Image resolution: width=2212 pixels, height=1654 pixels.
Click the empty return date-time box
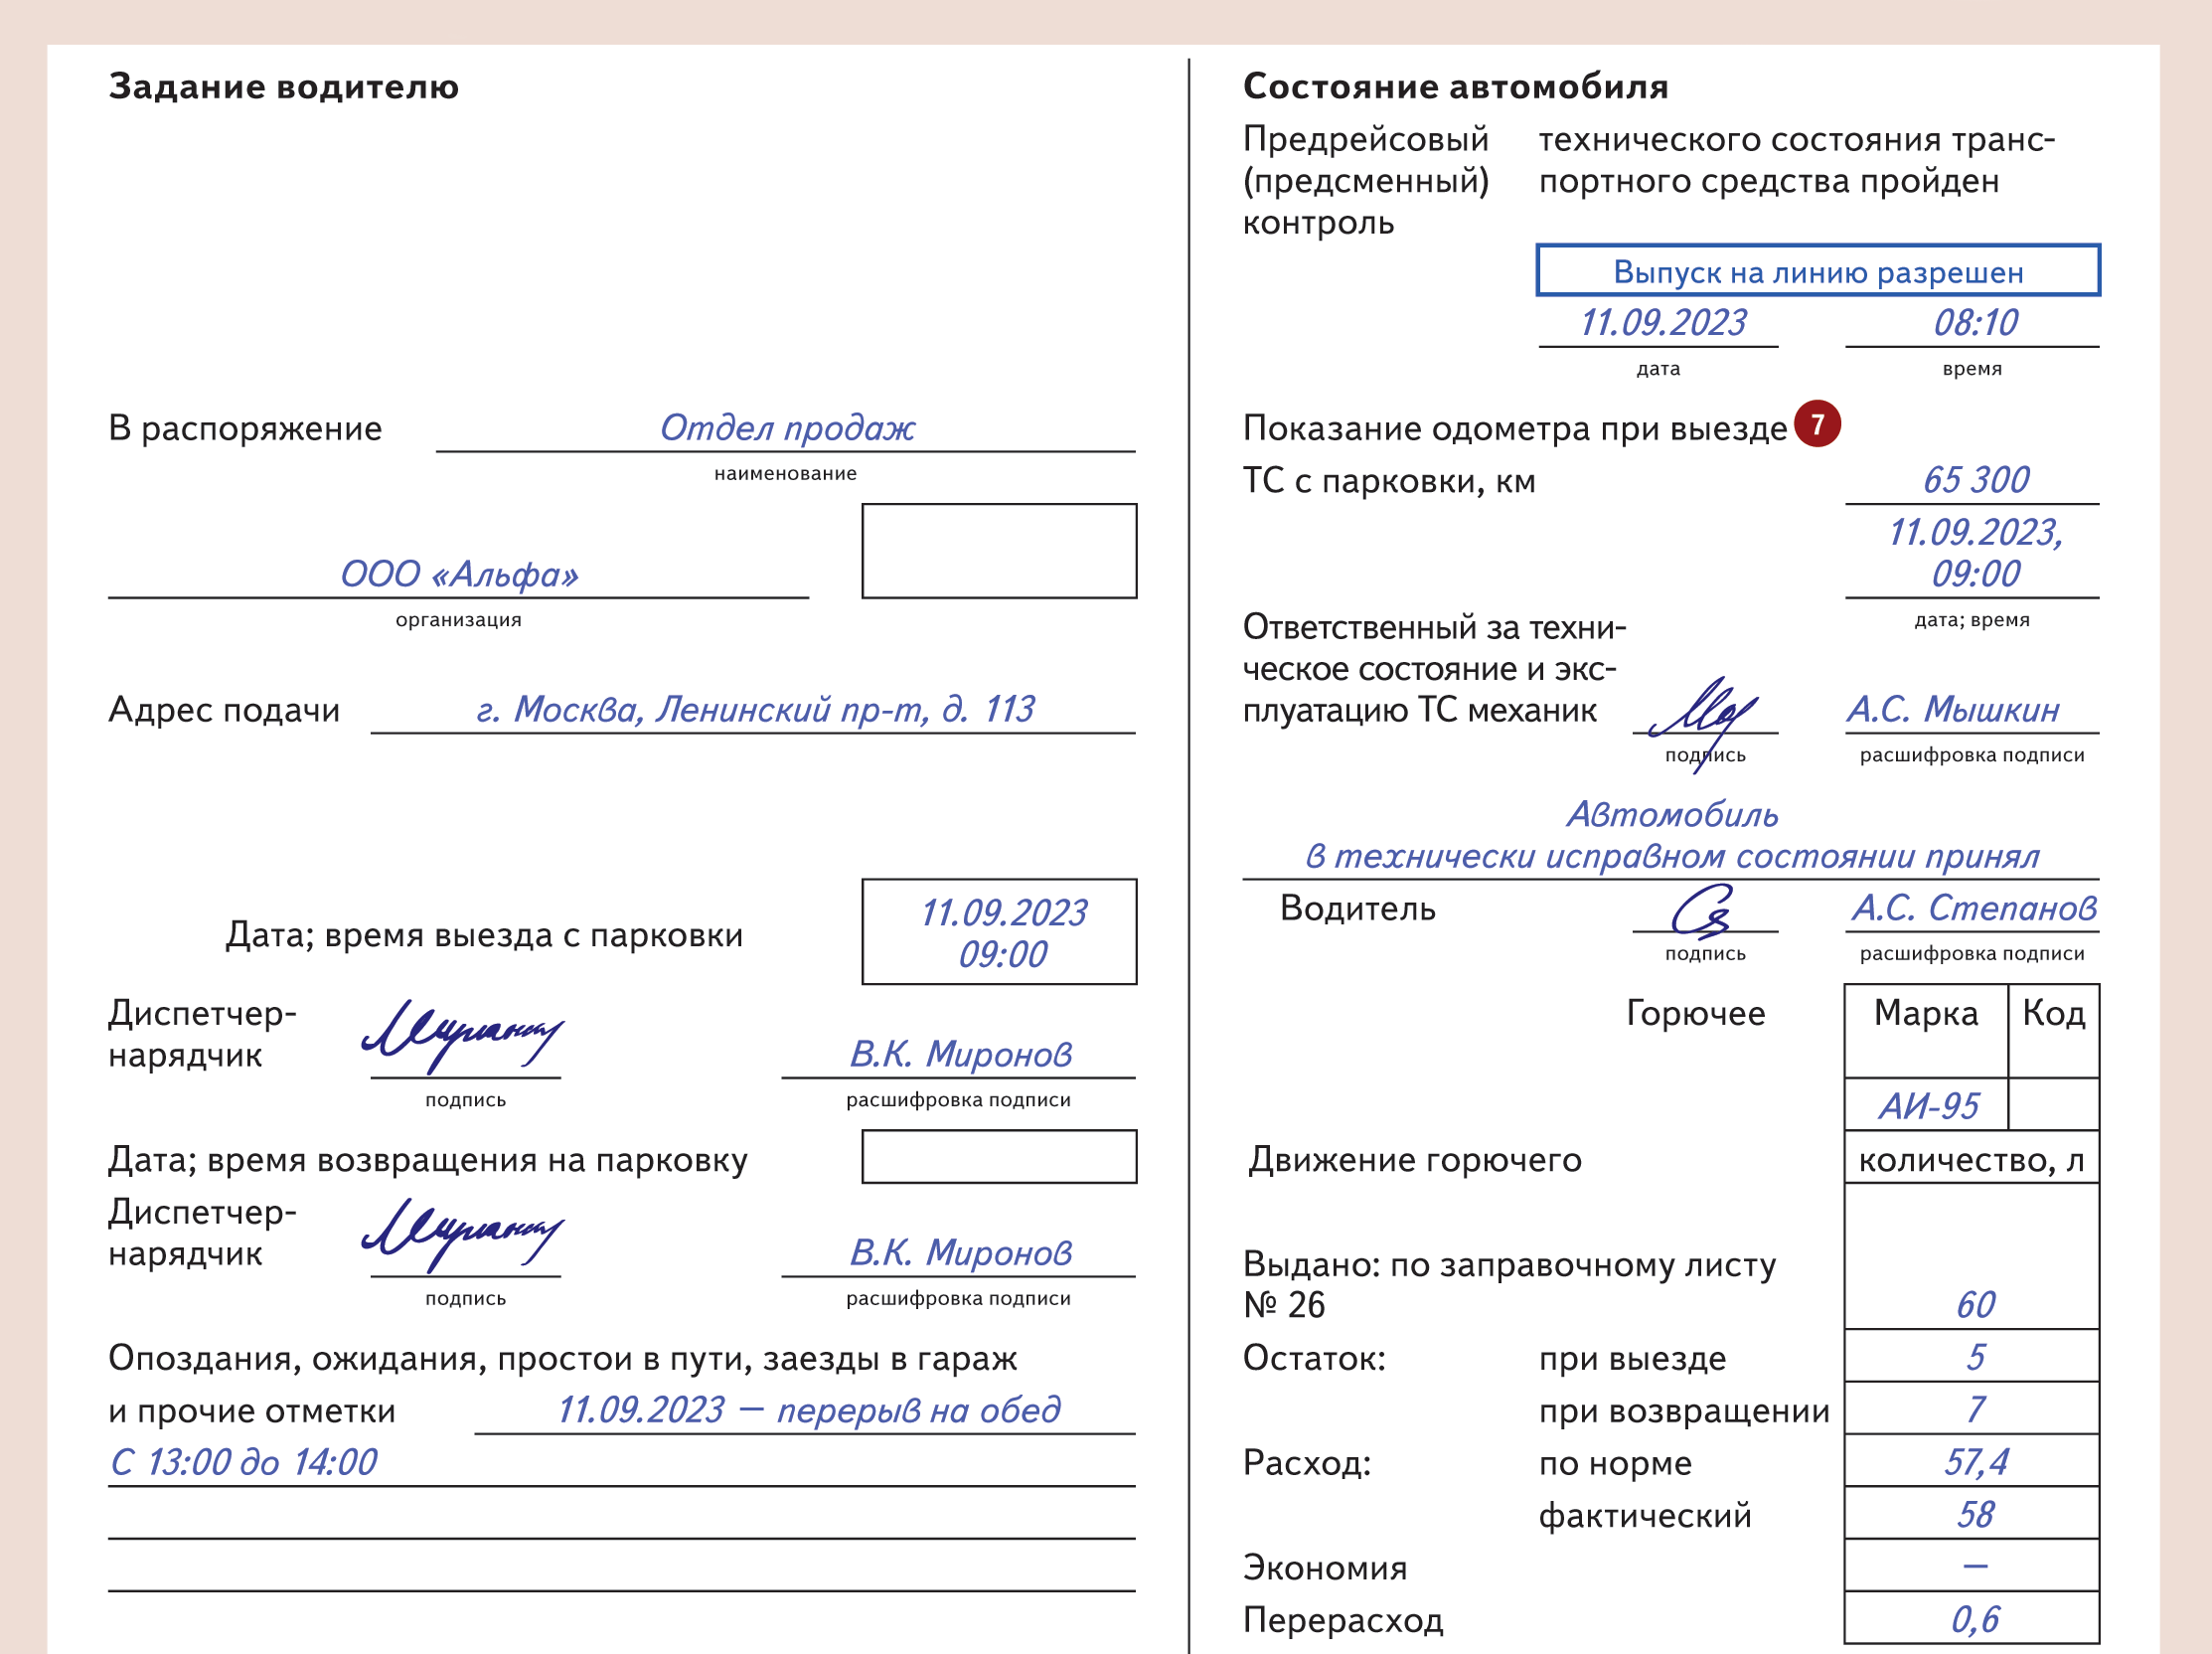click(999, 1157)
